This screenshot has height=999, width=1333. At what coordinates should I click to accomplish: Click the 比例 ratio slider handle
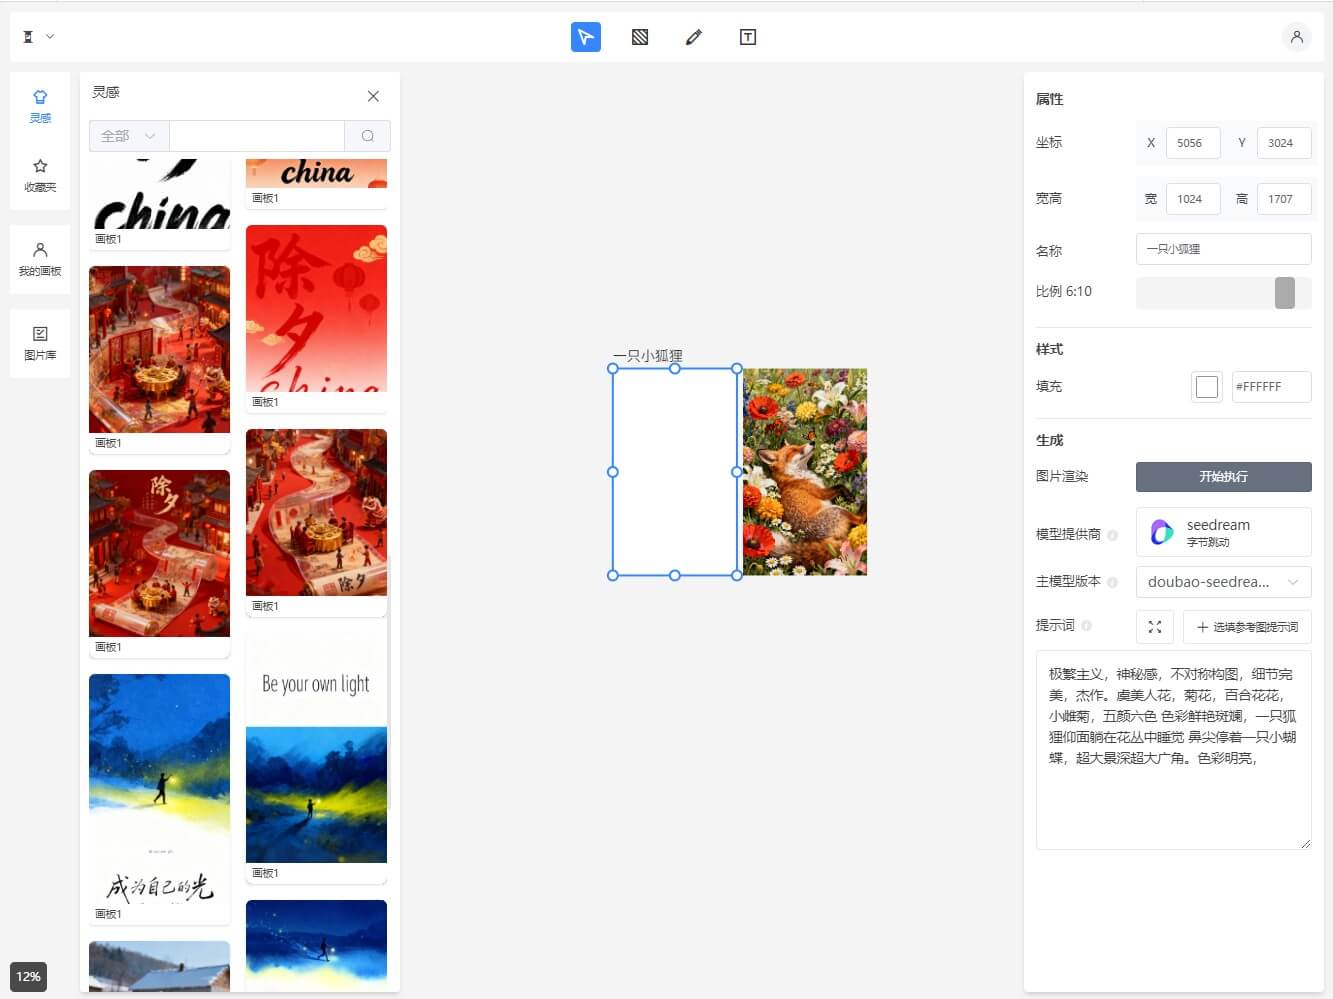1284,293
